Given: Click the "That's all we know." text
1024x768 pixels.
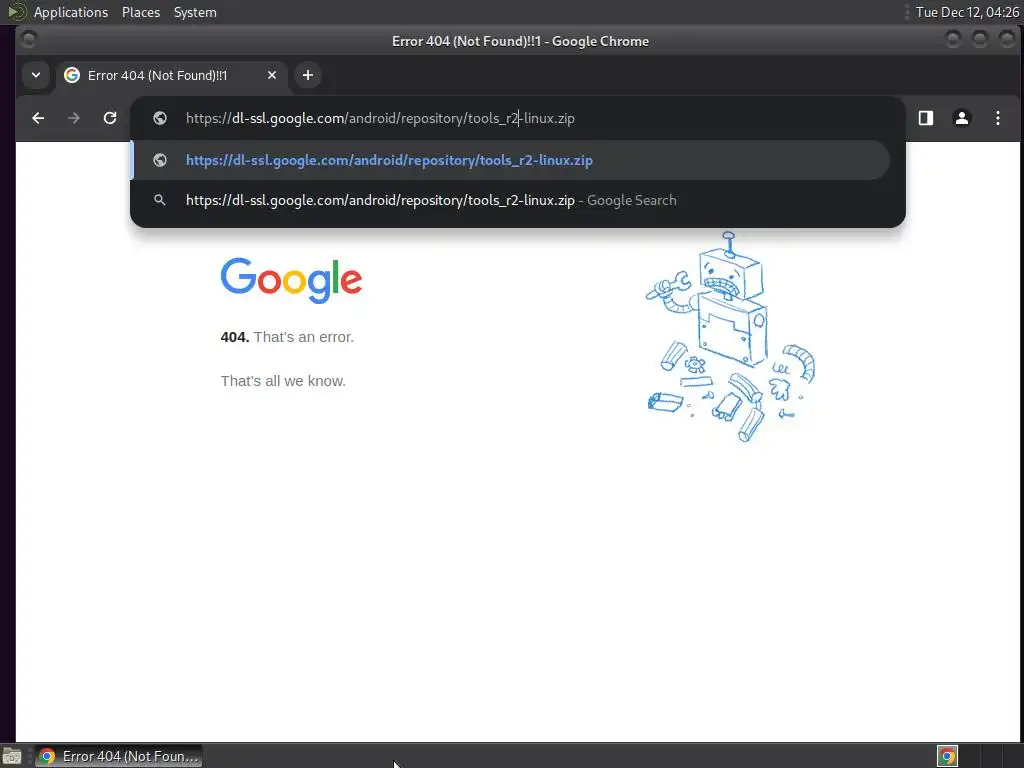Looking at the screenshot, I should click(x=283, y=381).
